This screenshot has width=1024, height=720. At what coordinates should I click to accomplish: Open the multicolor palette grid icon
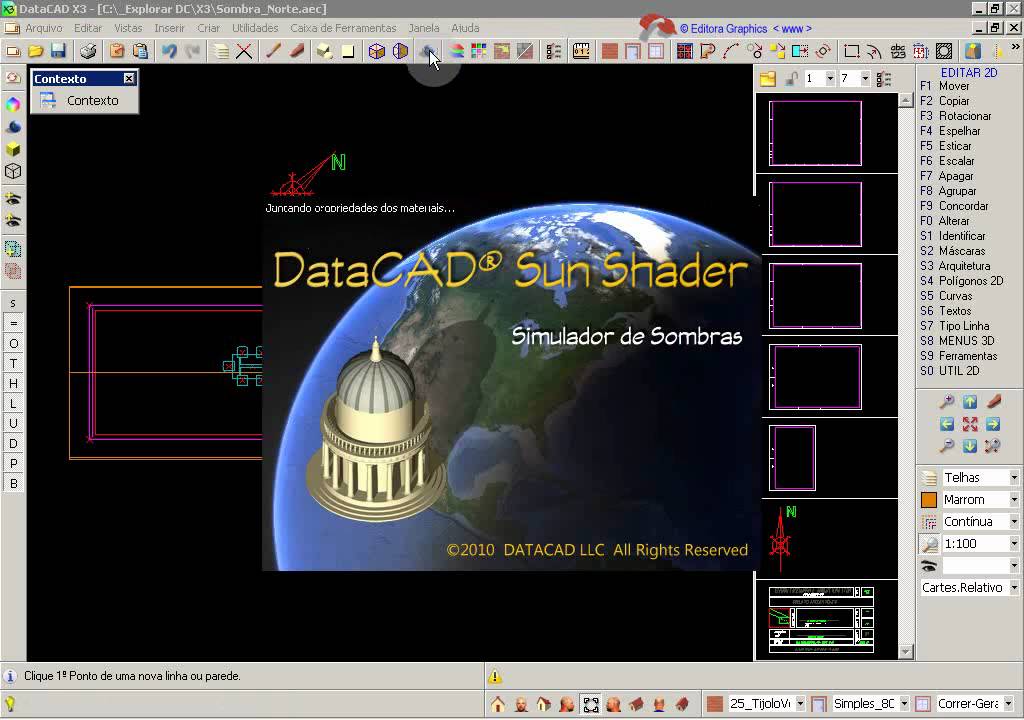[479, 51]
